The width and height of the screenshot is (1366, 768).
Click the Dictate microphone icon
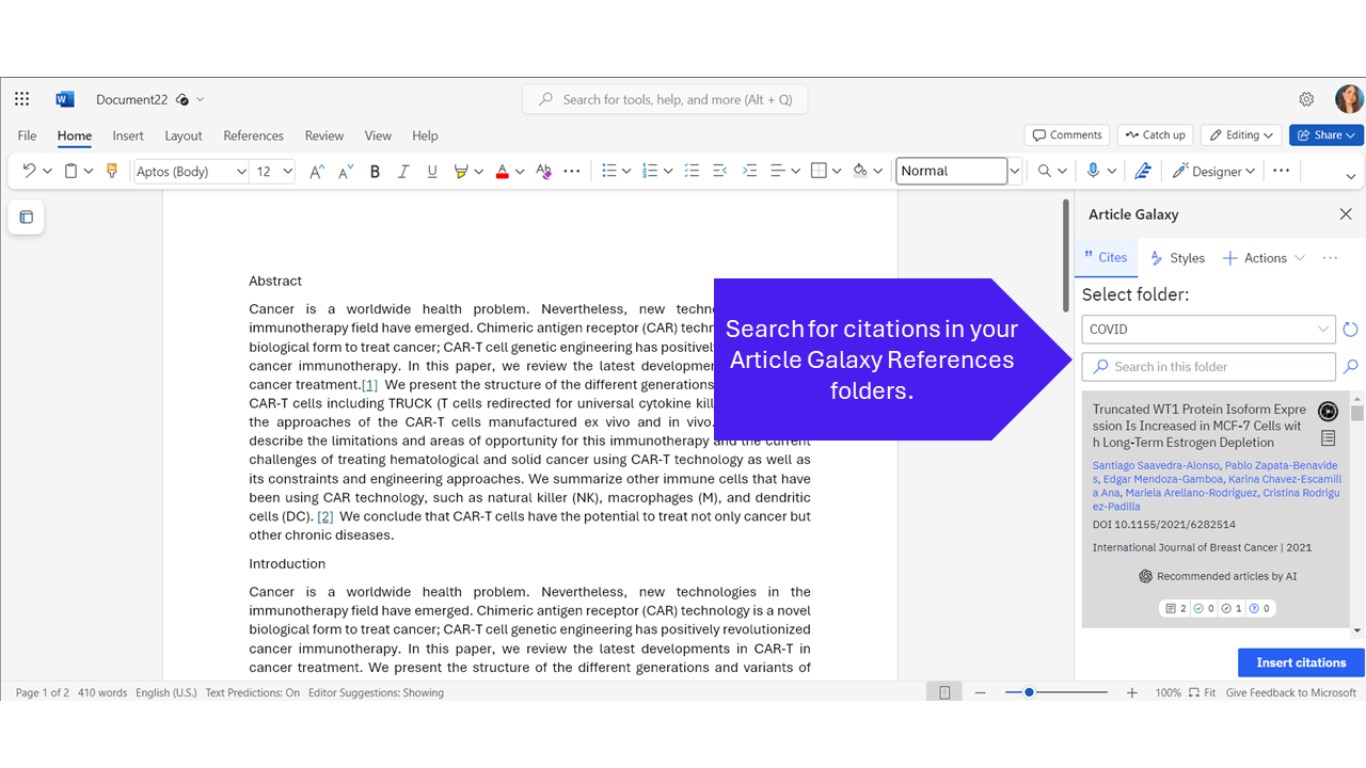point(1093,171)
